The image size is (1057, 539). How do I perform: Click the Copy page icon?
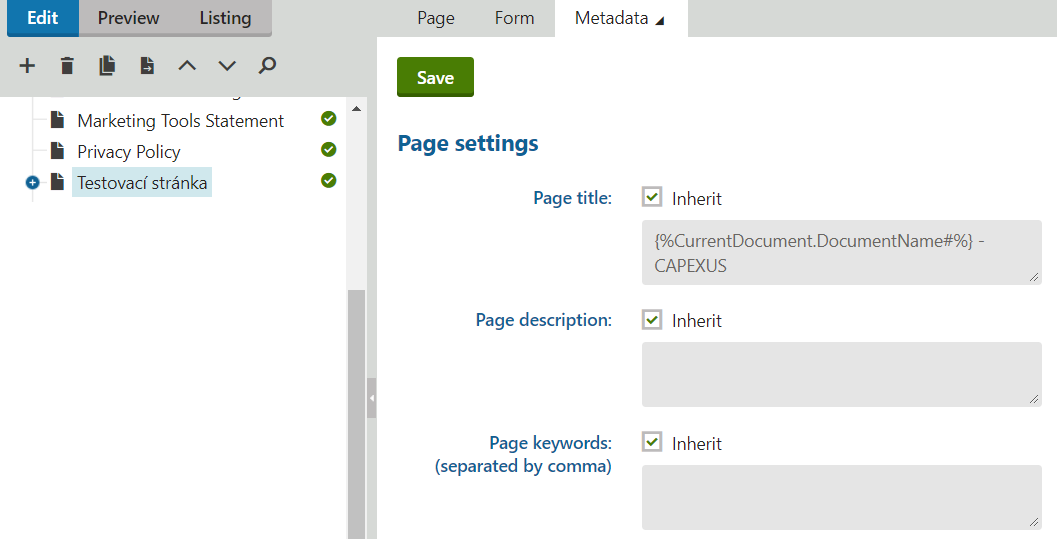(107, 66)
